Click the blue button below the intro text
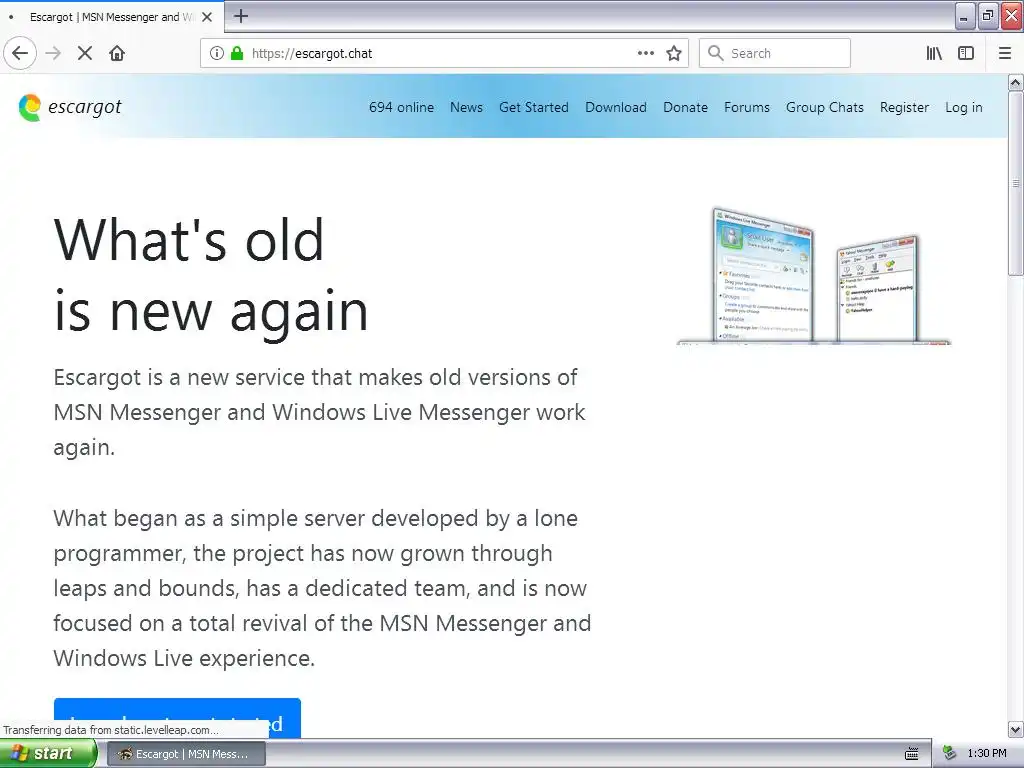This screenshot has height=768, width=1024. 177,717
